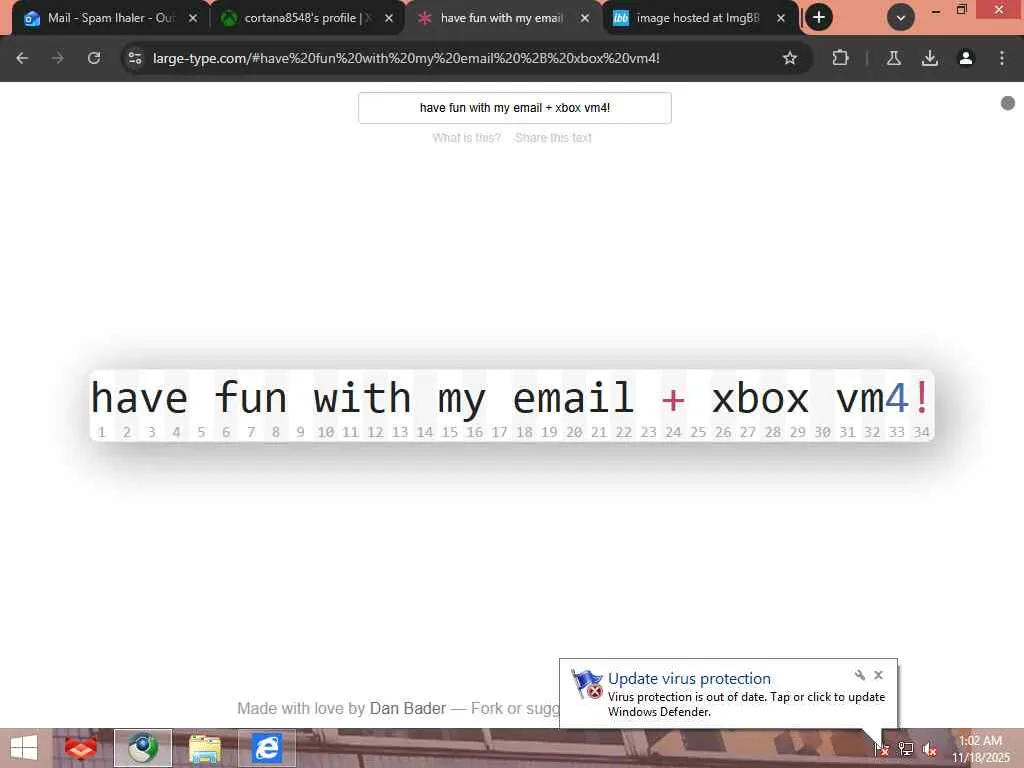Switch to image hosted at ImgBB tab
Image resolution: width=1024 pixels, height=768 pixels.
(699, 18)
